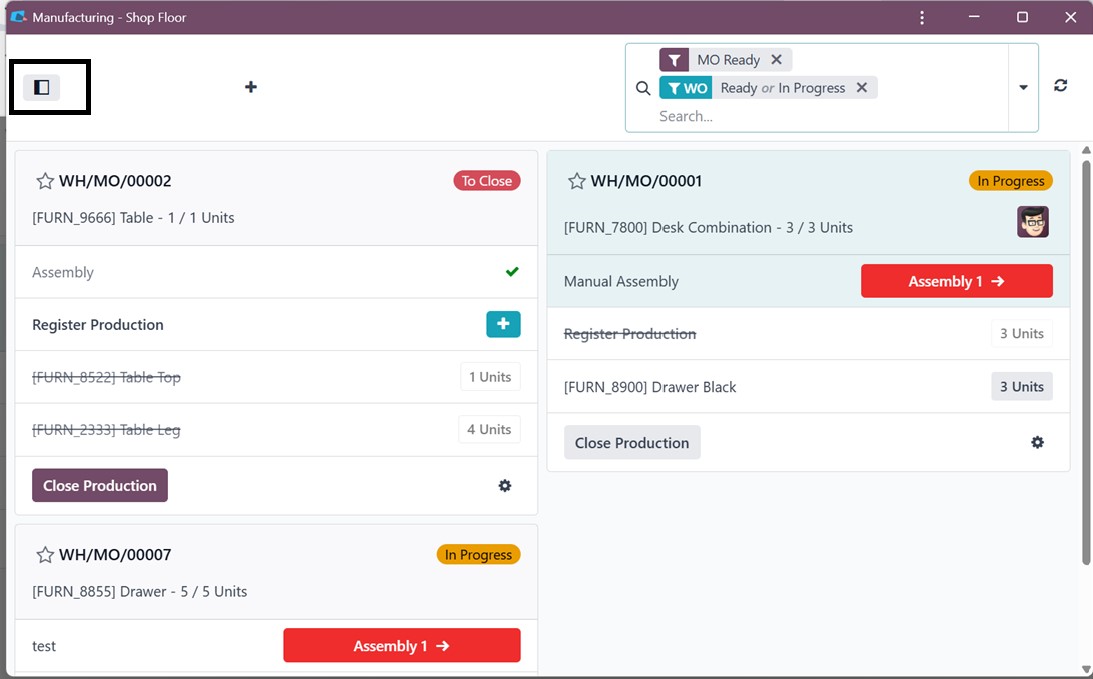Viewport: 1093px width, 679px height.
Task: Click the green Assembly checkmark
Action: [x=512, y=272]
